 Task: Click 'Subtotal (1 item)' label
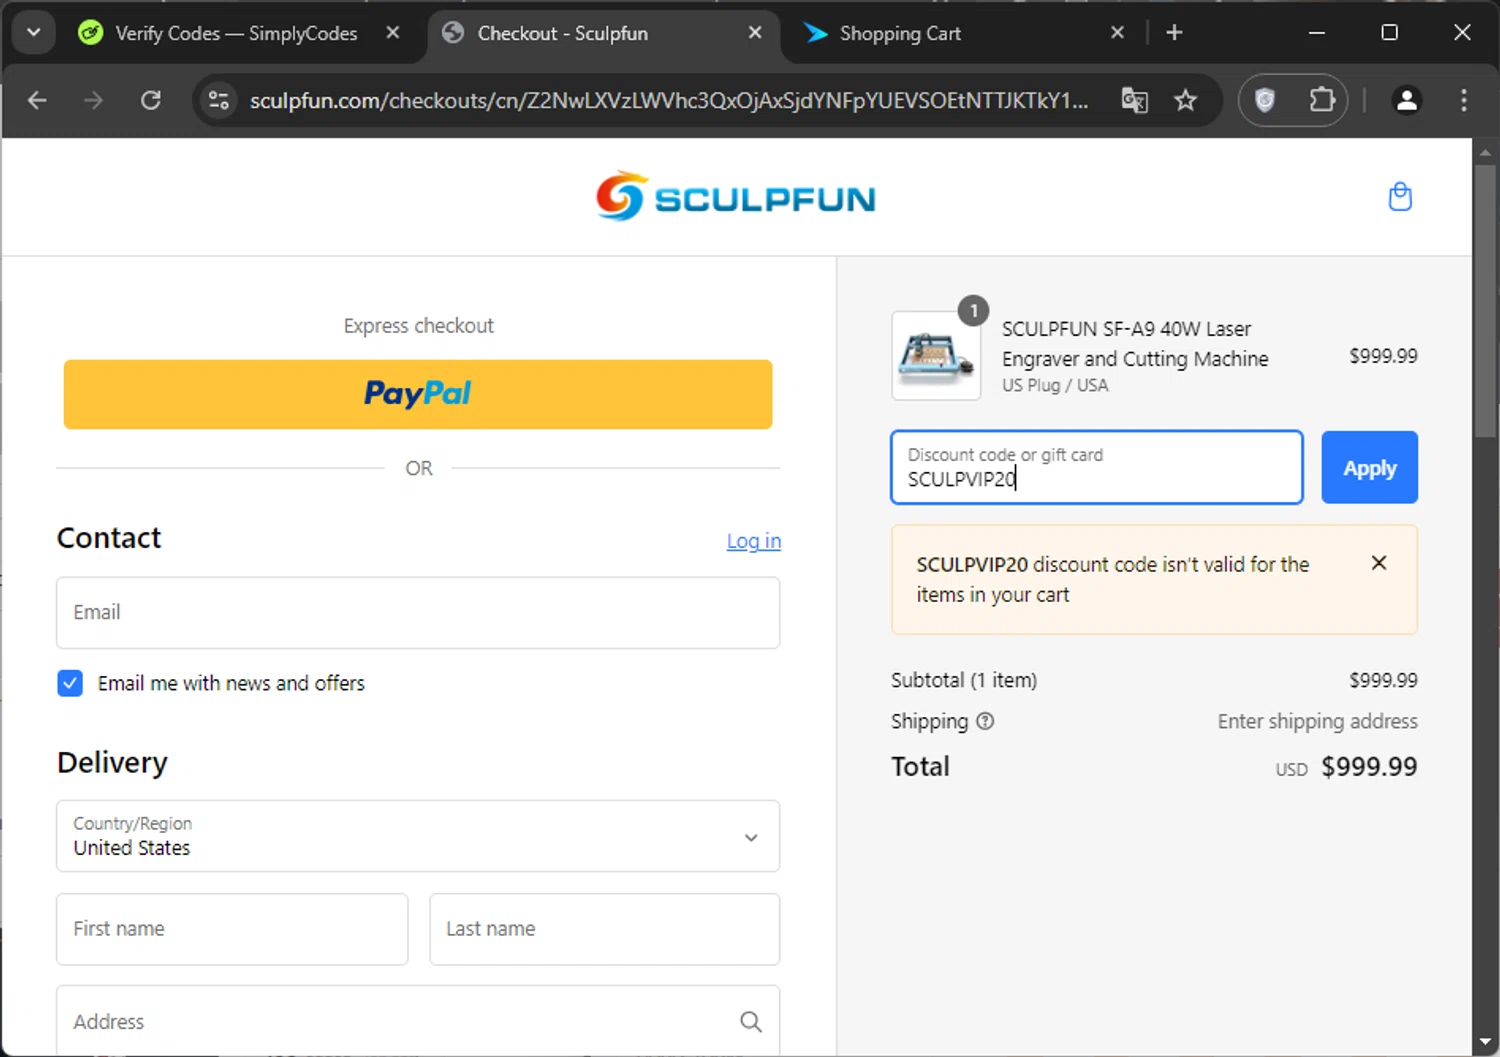964,680
